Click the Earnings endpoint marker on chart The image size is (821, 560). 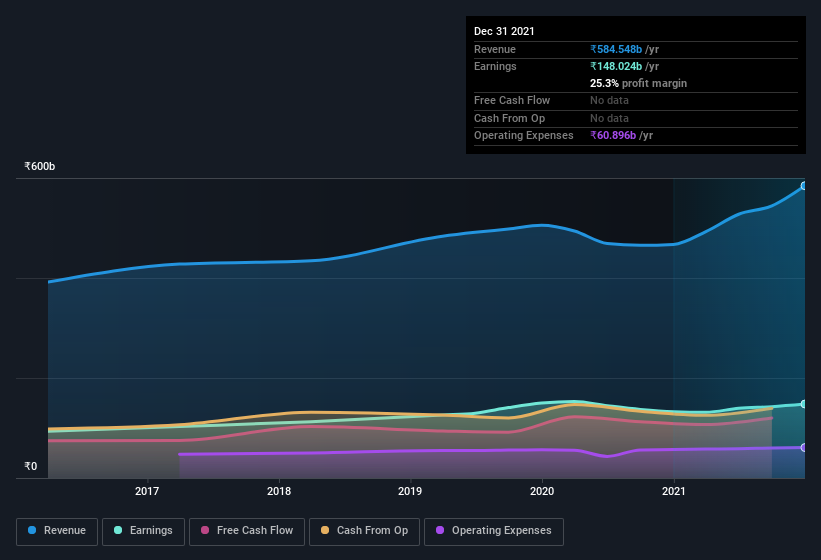coord(803,404)
